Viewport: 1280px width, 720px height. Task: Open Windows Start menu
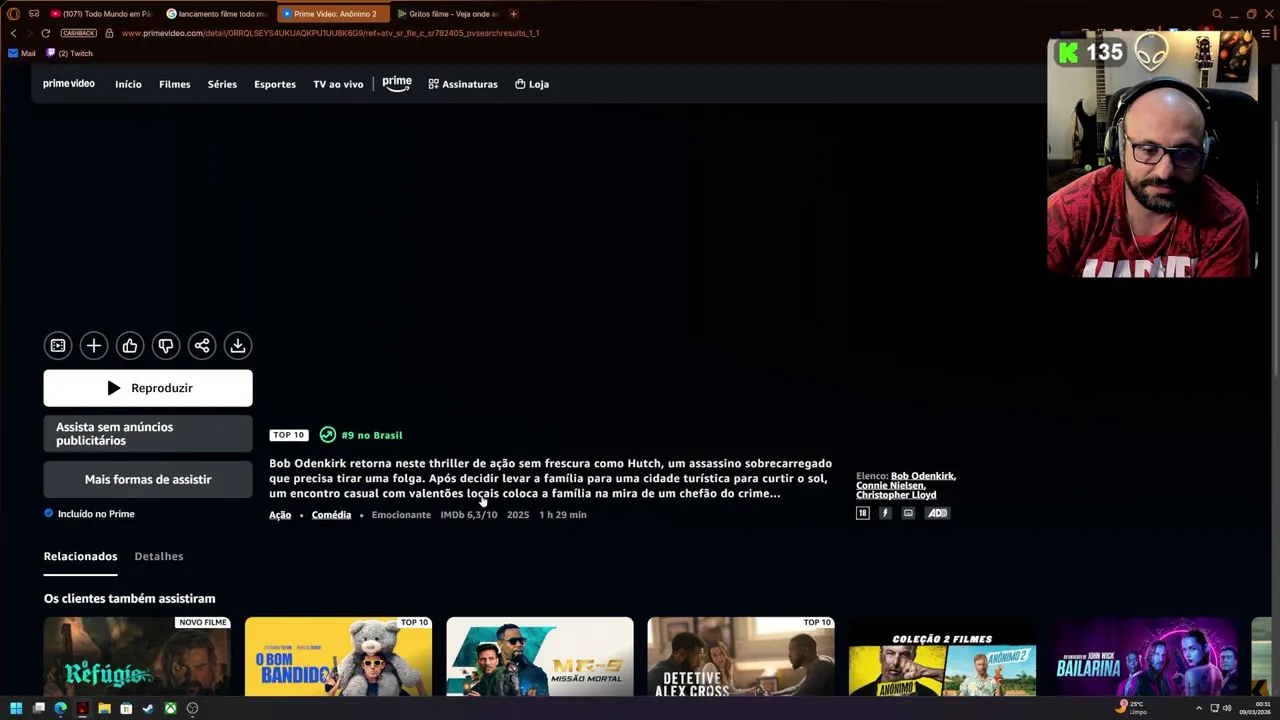(x=16, y=708)
